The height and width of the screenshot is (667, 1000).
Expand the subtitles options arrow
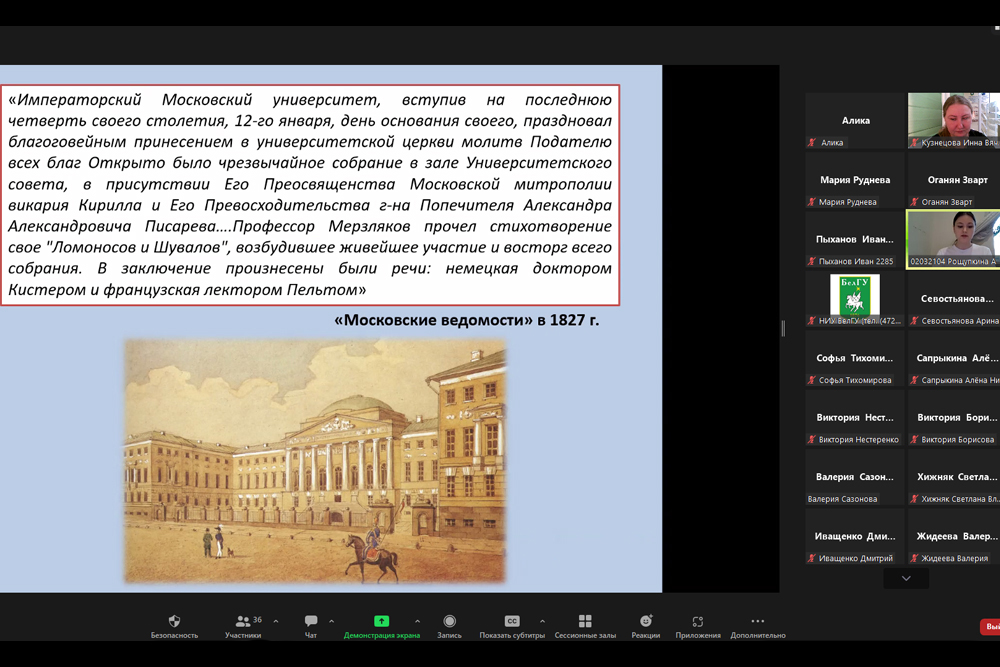[x=542, y=621]
